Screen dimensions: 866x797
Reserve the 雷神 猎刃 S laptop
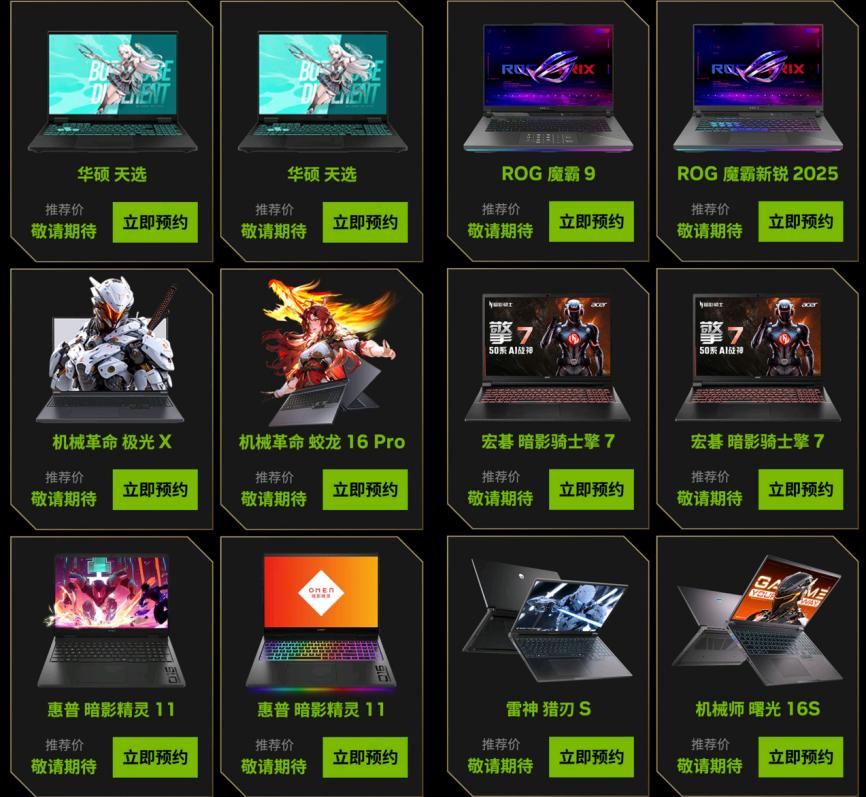click(591, 757)
